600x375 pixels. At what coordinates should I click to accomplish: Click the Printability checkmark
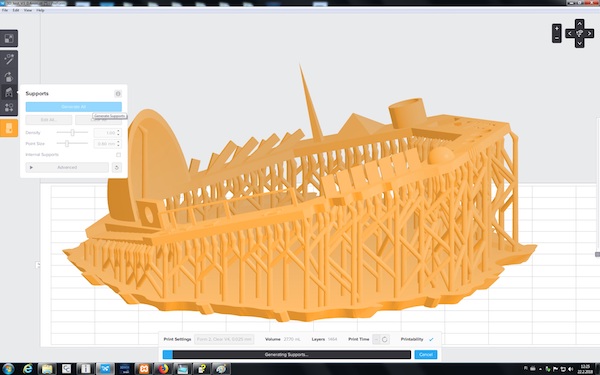click(x=431, y=339)
